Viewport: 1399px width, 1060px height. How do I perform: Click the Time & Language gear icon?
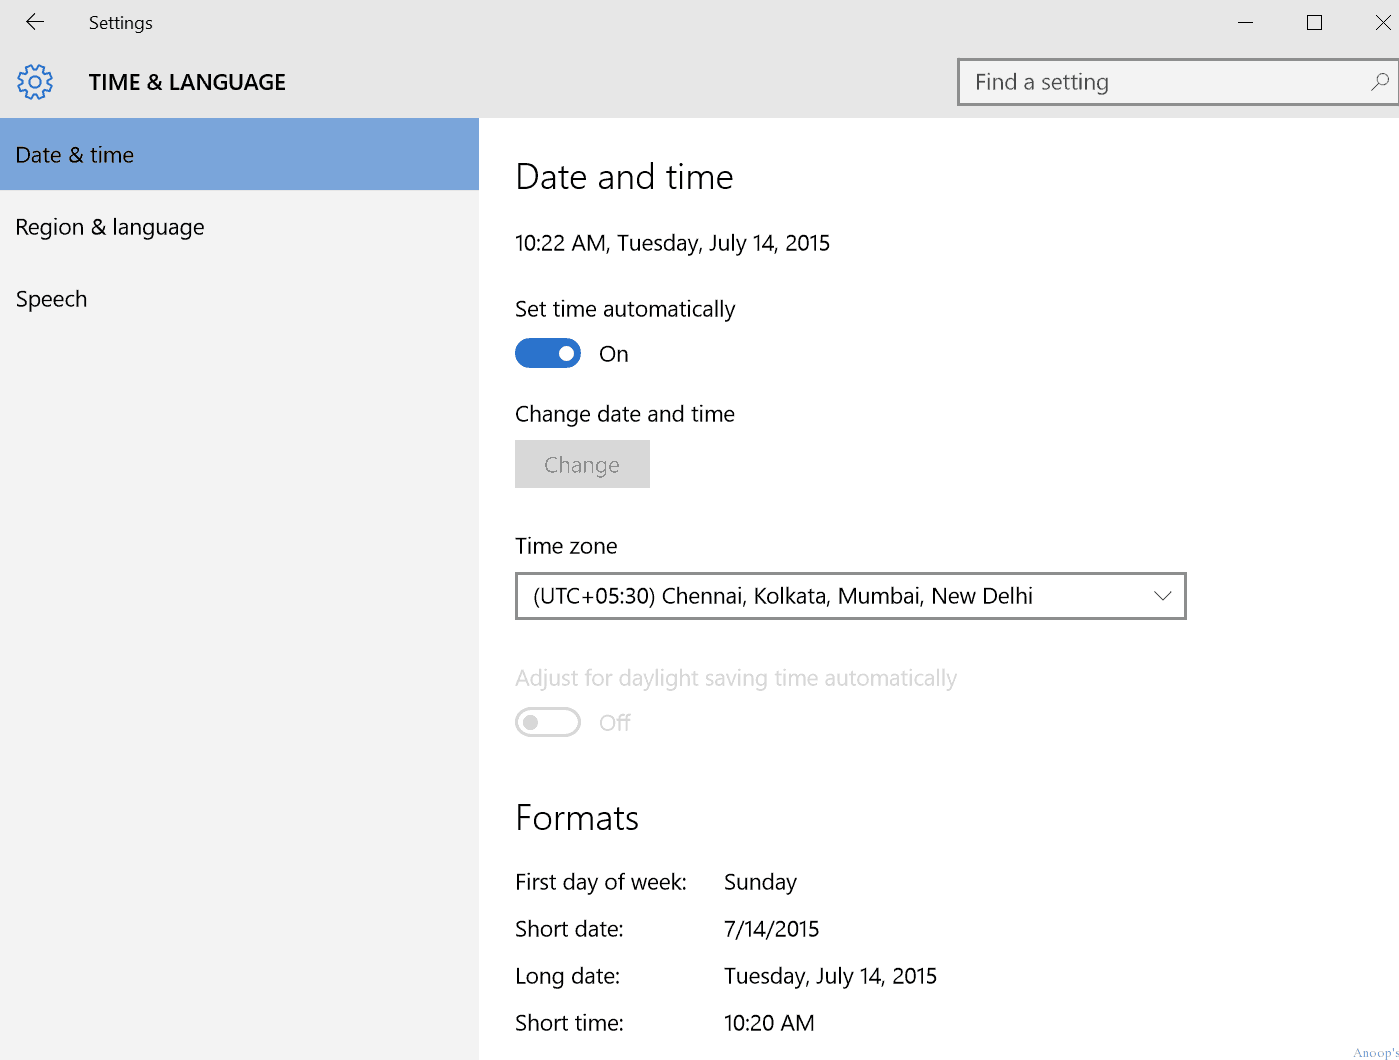tap(35, 82)
